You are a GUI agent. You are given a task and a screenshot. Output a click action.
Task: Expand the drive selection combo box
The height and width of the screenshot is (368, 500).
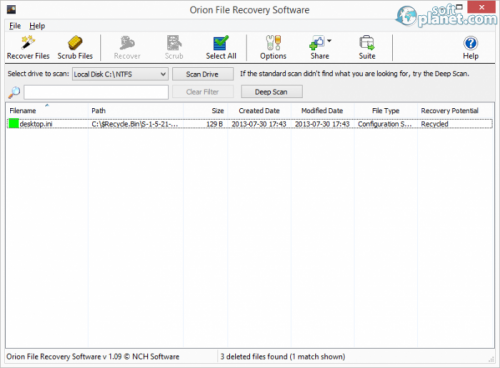tap(120, 74)
